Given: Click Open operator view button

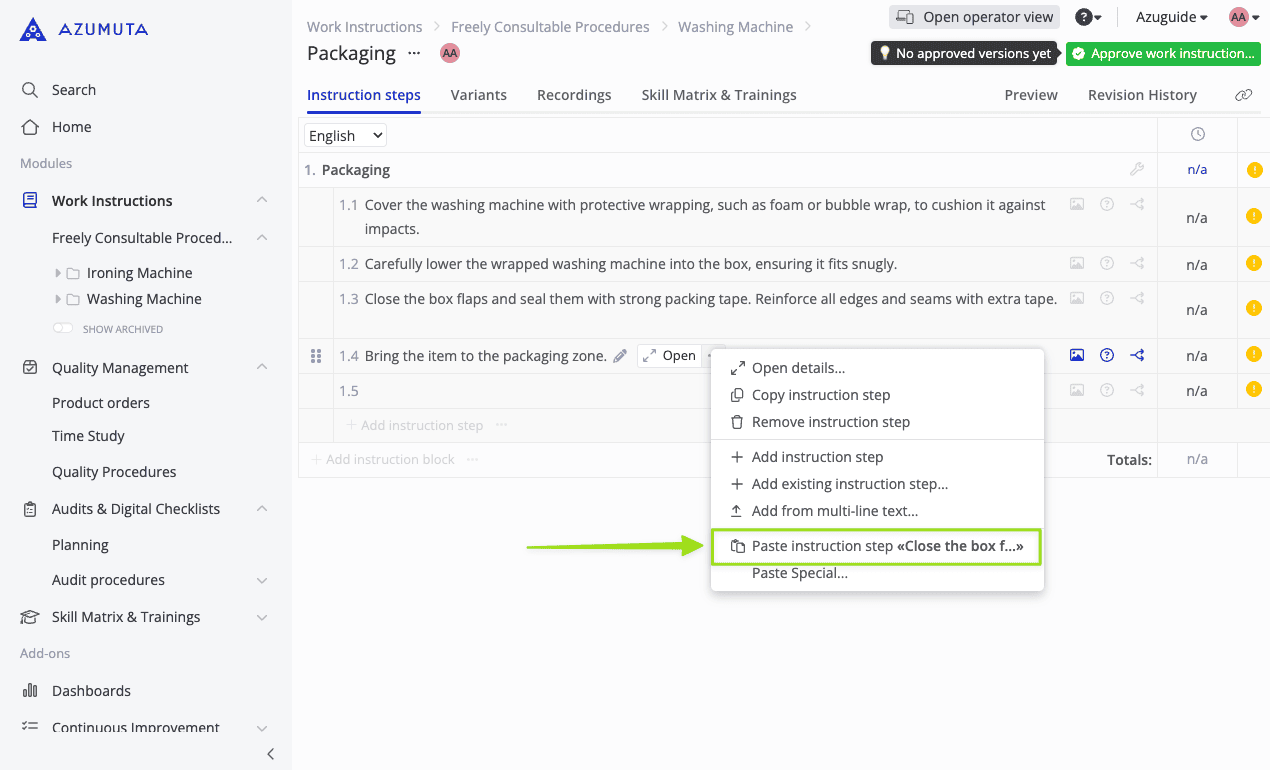Looking at the screenshot, I should (974, 17).
